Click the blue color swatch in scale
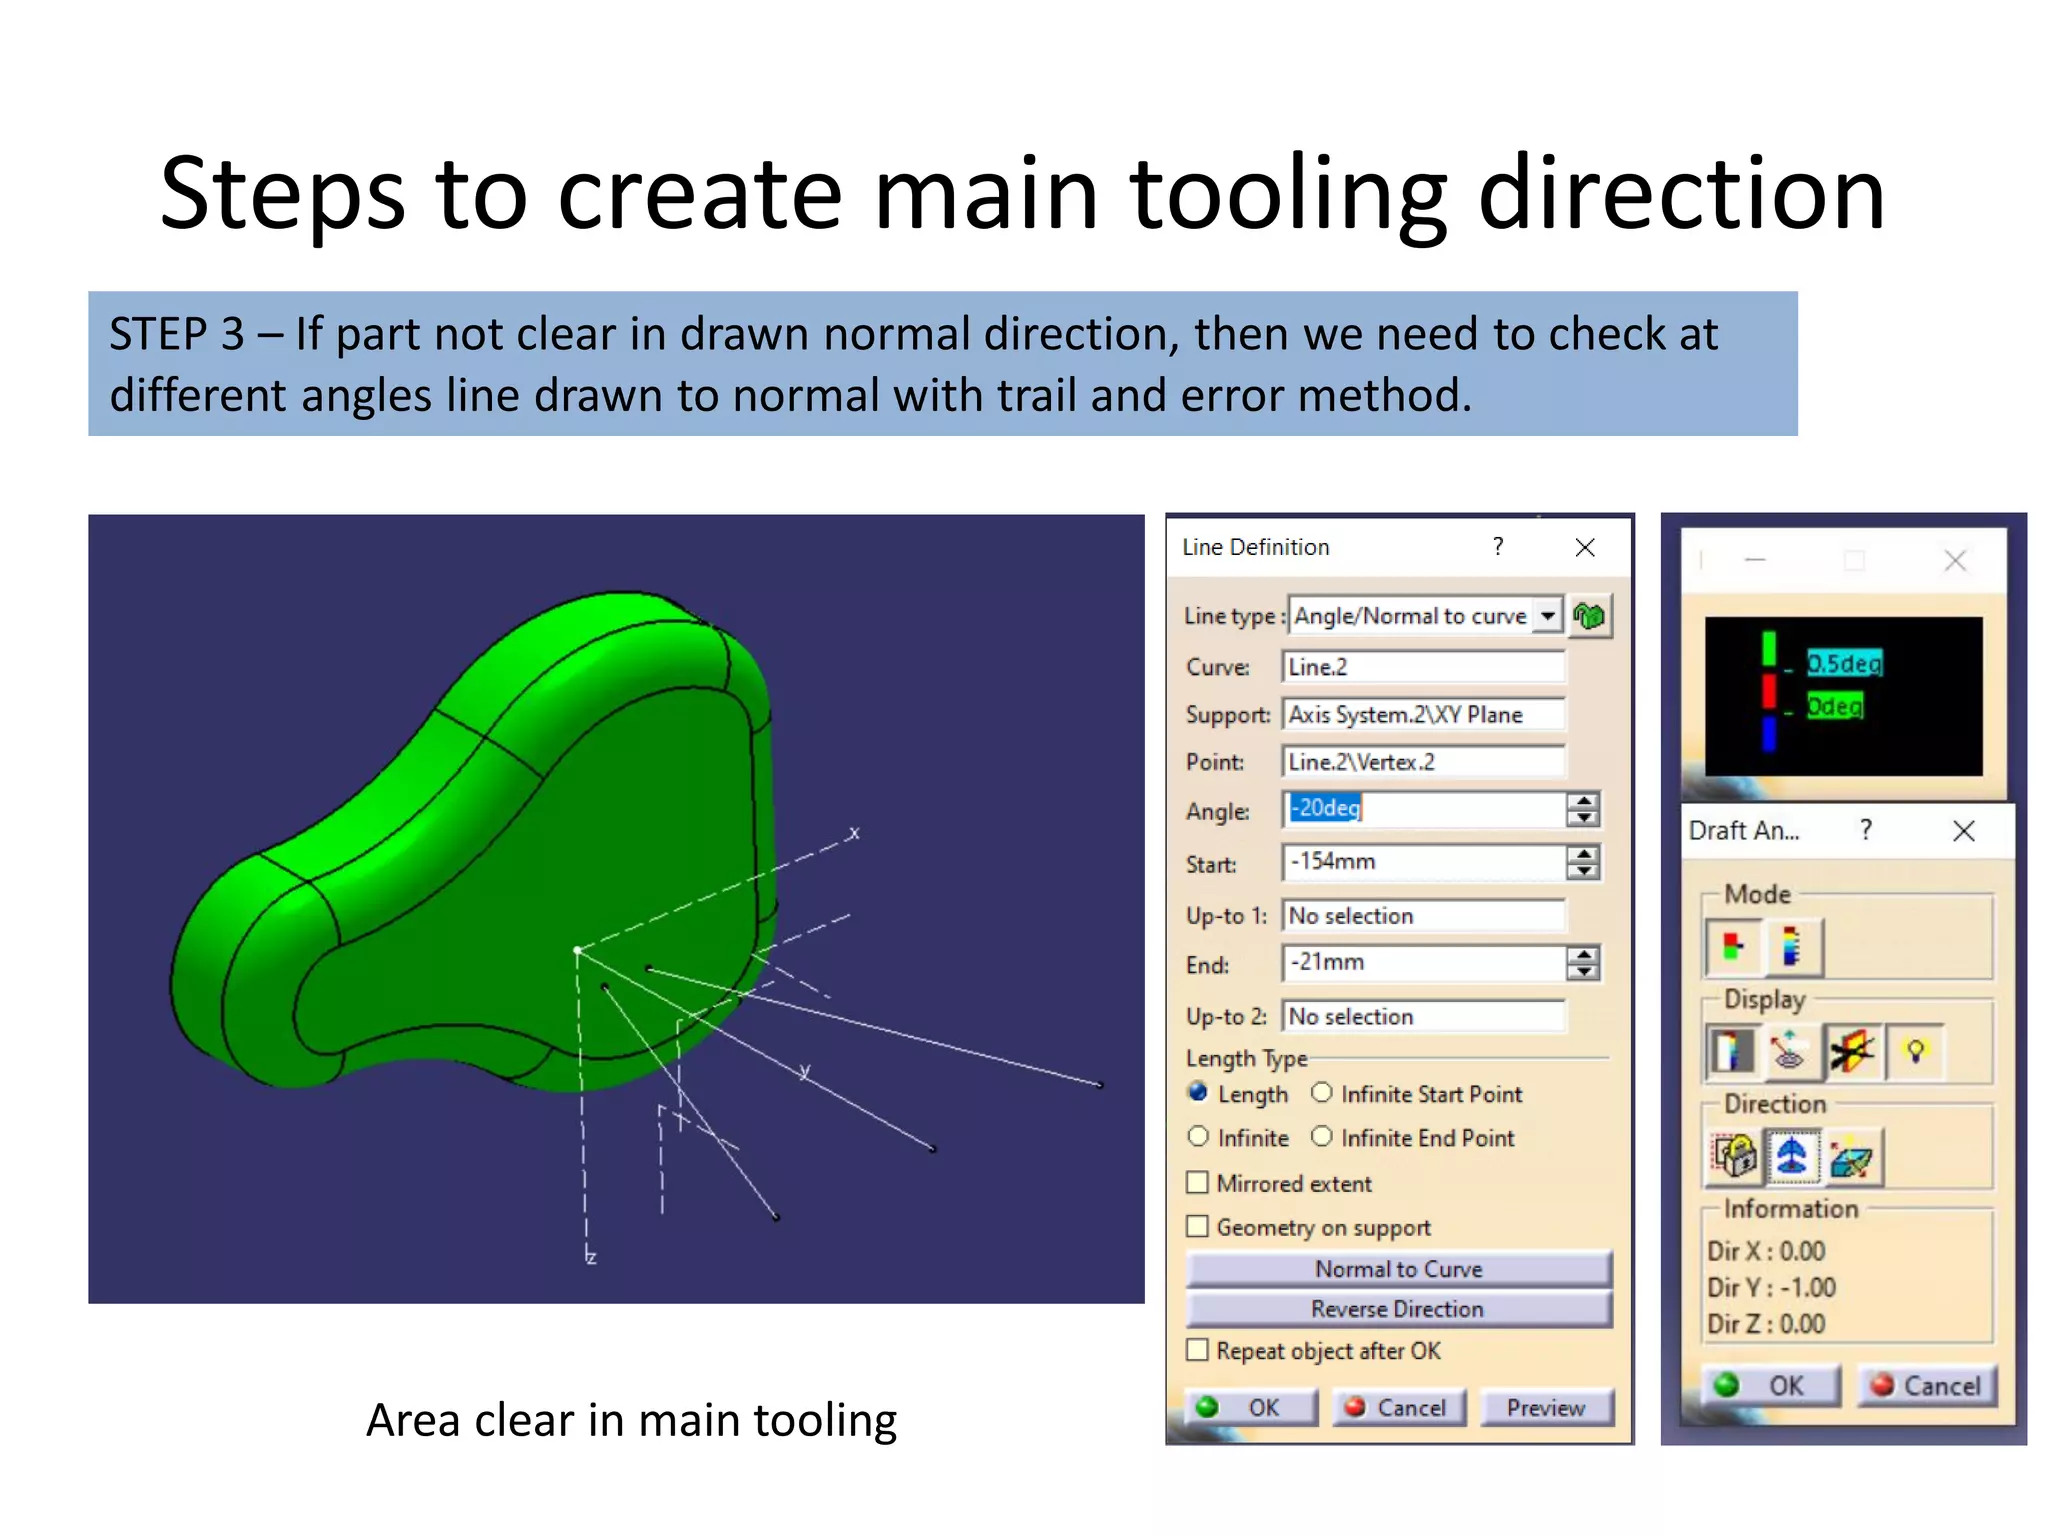The image size is (2048, 1536). [x=1768, y=733]
